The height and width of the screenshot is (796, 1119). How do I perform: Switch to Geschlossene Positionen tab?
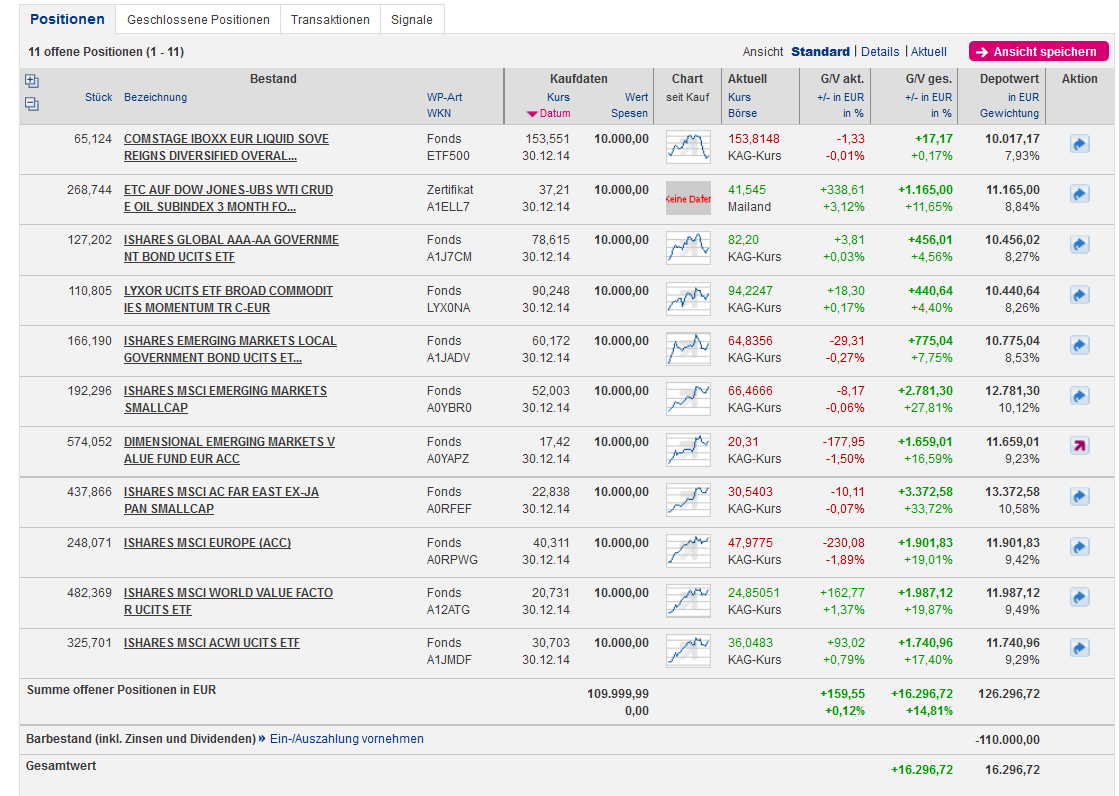[x=198, y=20]
